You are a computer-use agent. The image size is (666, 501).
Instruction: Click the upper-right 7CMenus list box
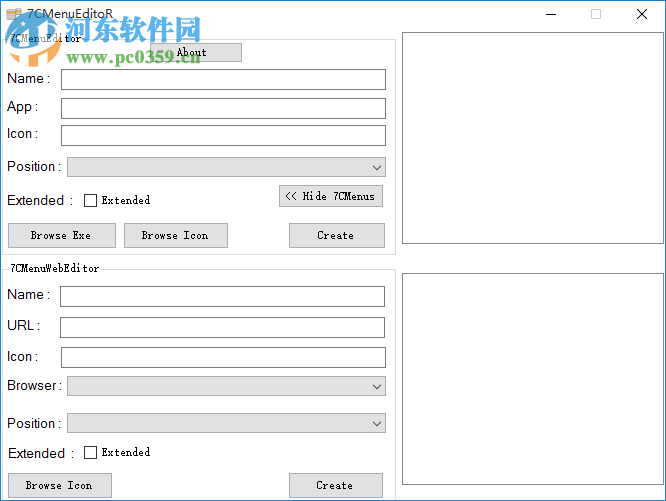point(533,138)
